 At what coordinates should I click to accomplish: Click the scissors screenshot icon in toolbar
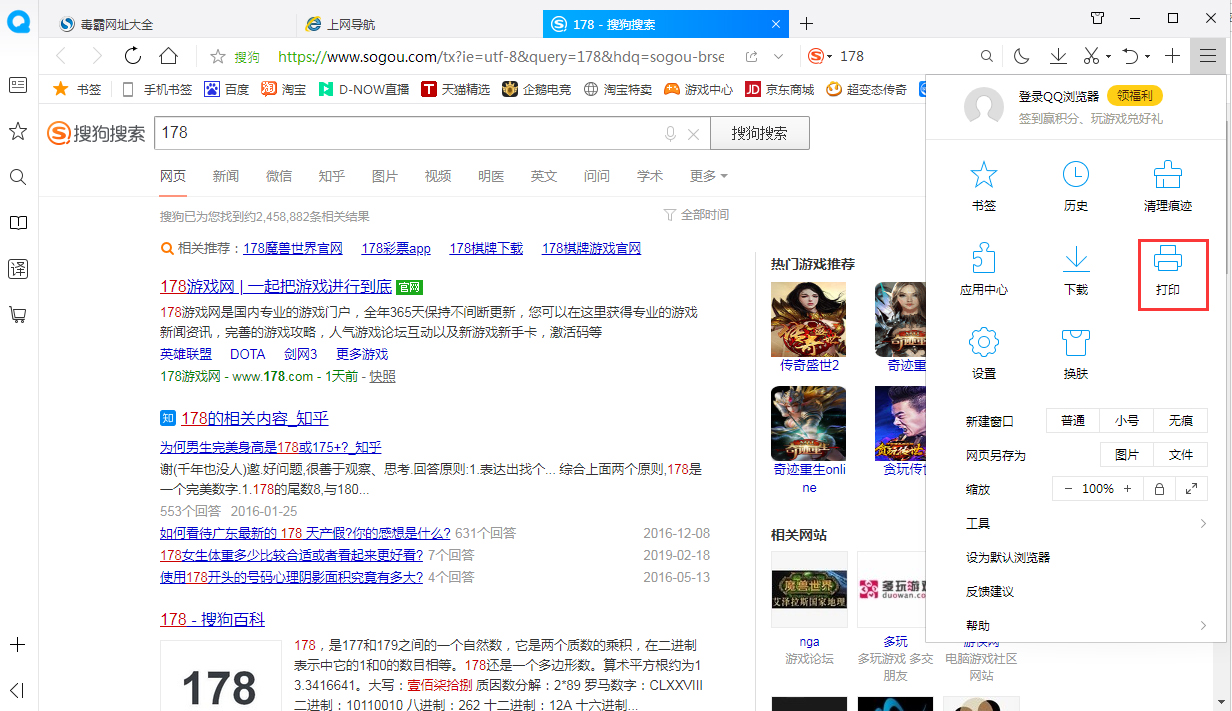pos(1089,56)
